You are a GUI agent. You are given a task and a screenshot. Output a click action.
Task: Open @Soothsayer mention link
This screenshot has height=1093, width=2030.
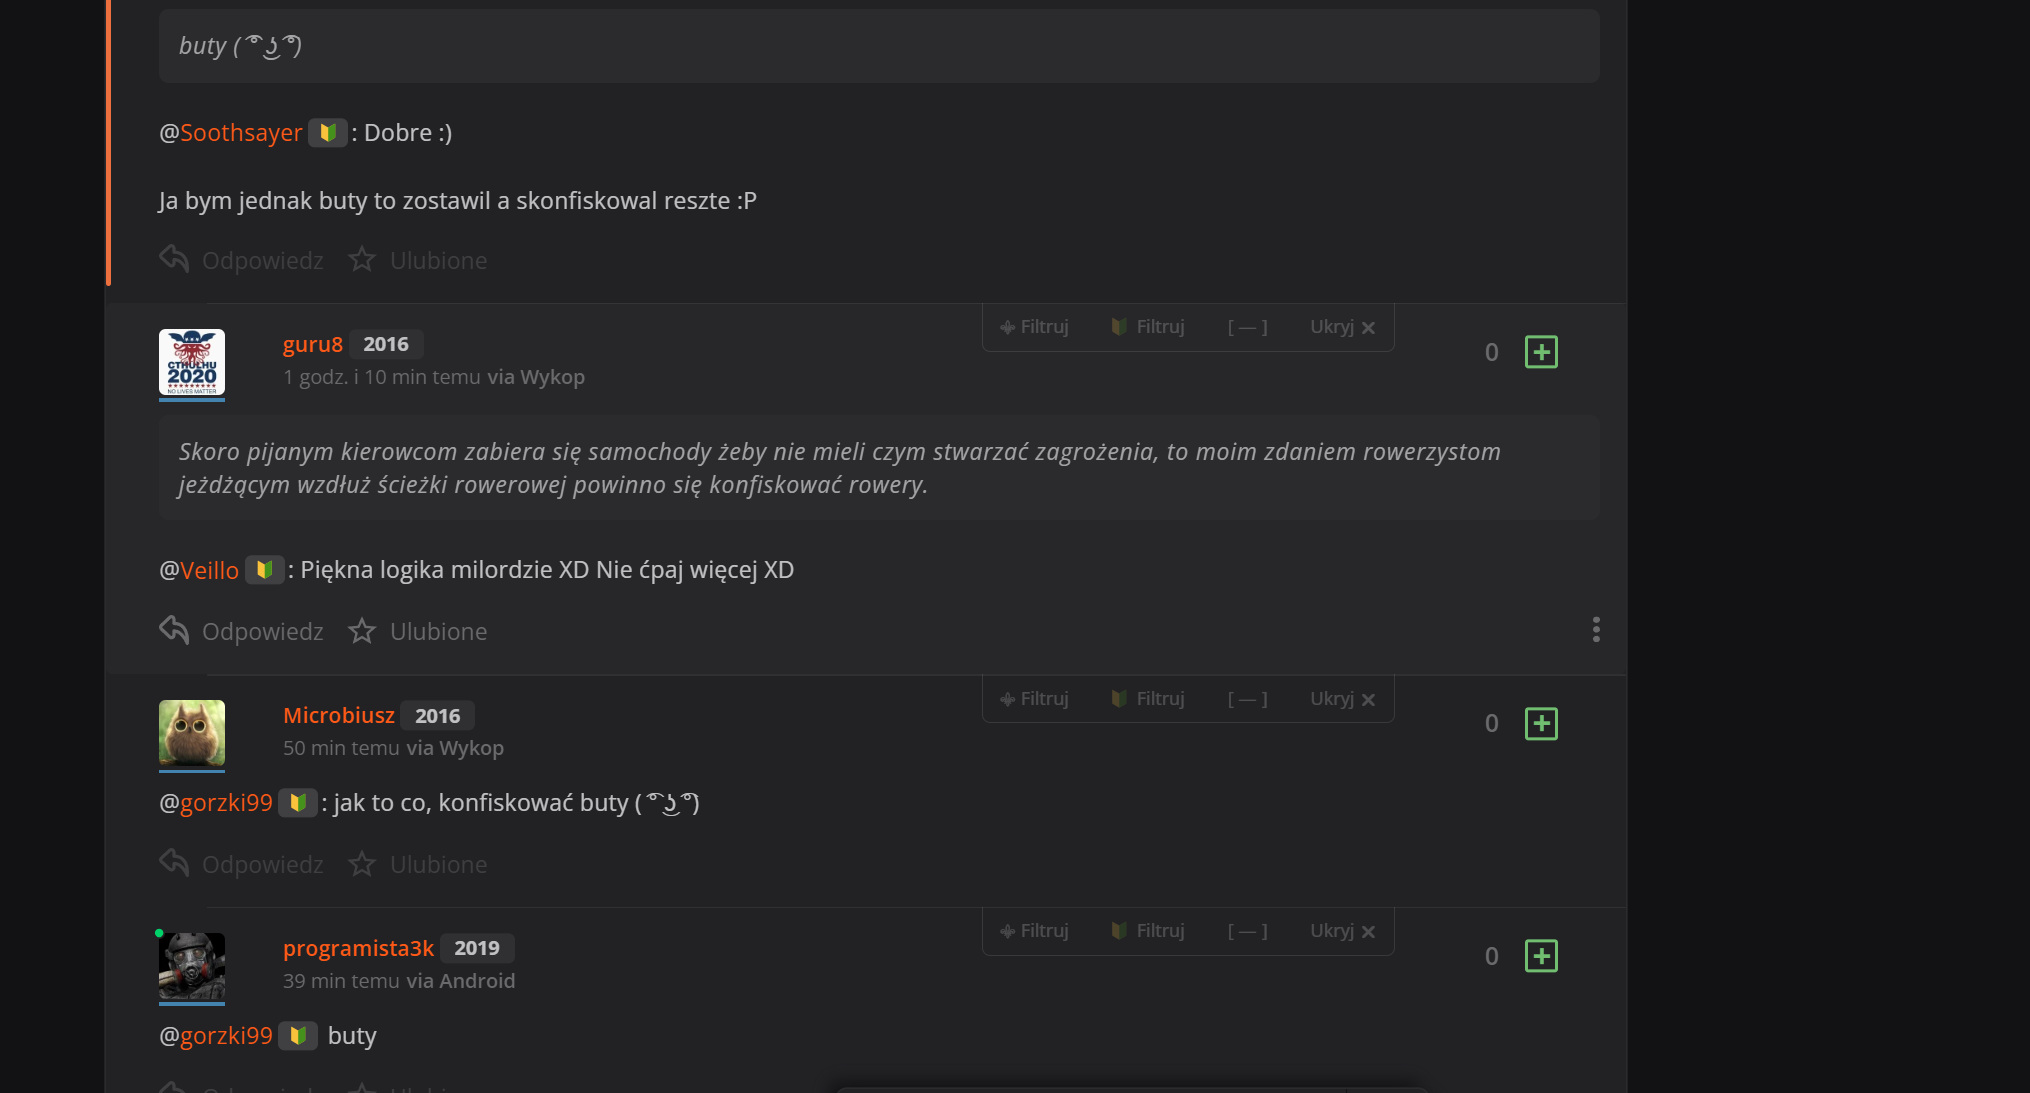(x=240, y=133)
